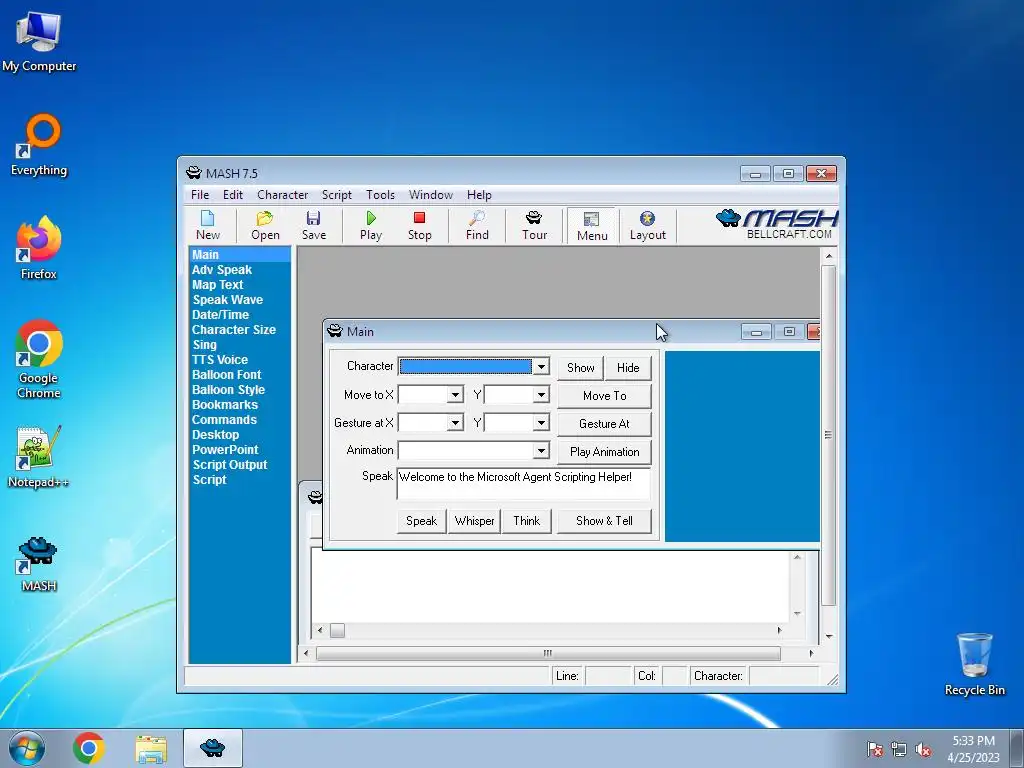Viewport: 1024px width, 768px height.
Task: Click the MASH taskbar button
Action: [x=213, y=748]
